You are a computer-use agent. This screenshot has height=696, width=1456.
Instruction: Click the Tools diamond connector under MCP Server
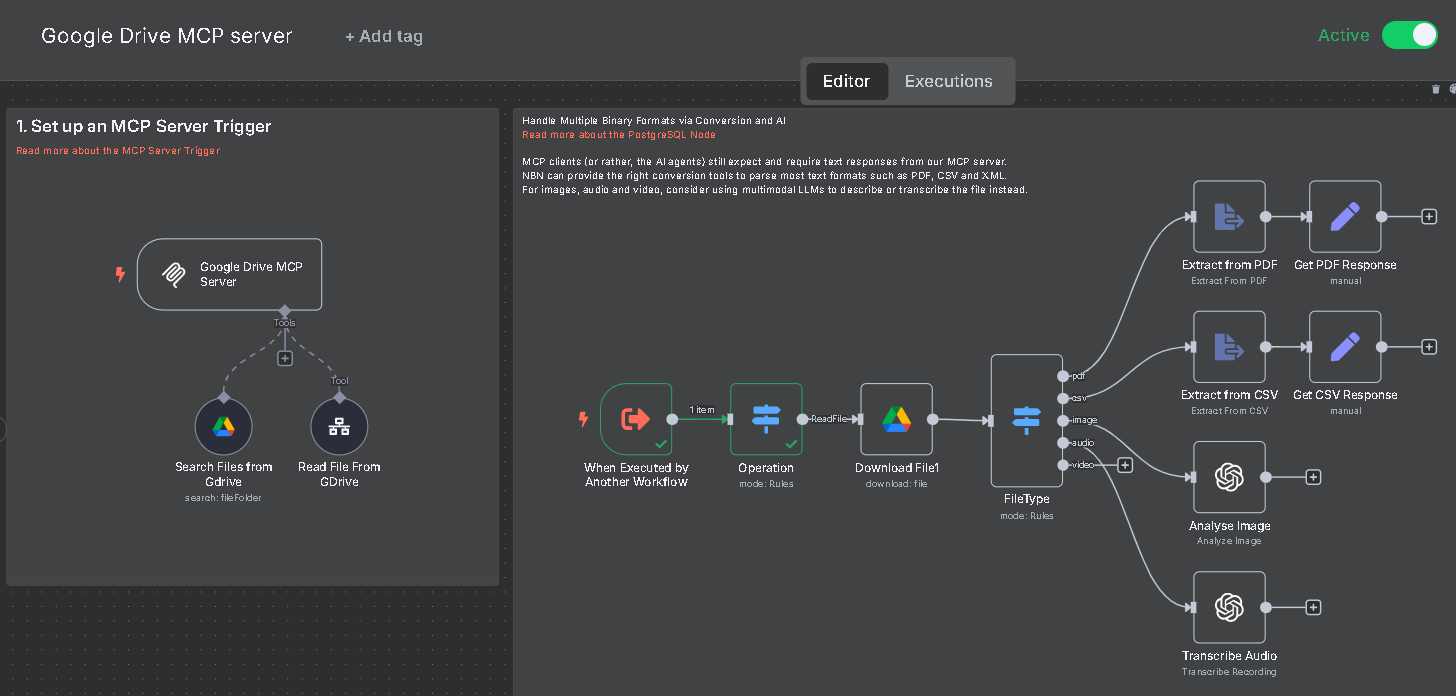click(285, 311)
